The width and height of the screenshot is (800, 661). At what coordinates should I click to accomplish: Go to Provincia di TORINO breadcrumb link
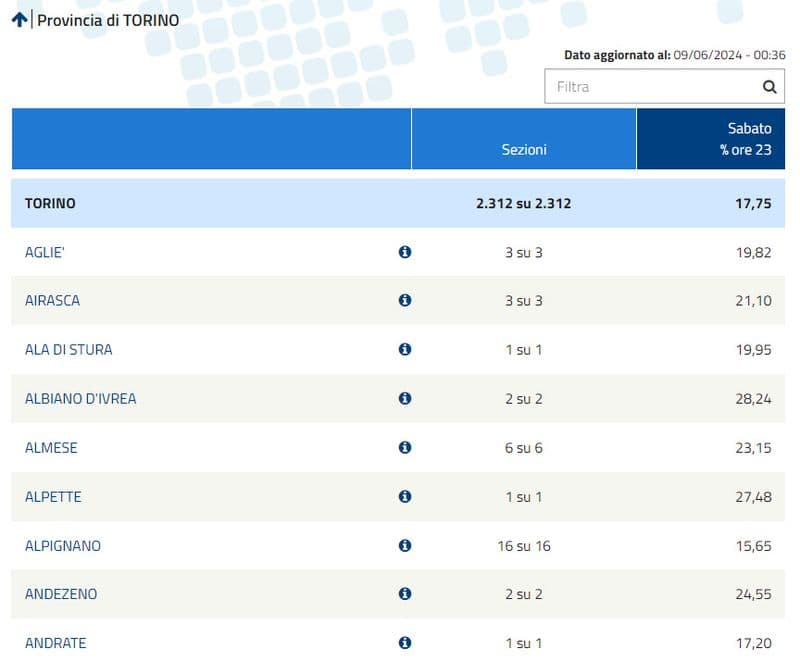(108, 20)
